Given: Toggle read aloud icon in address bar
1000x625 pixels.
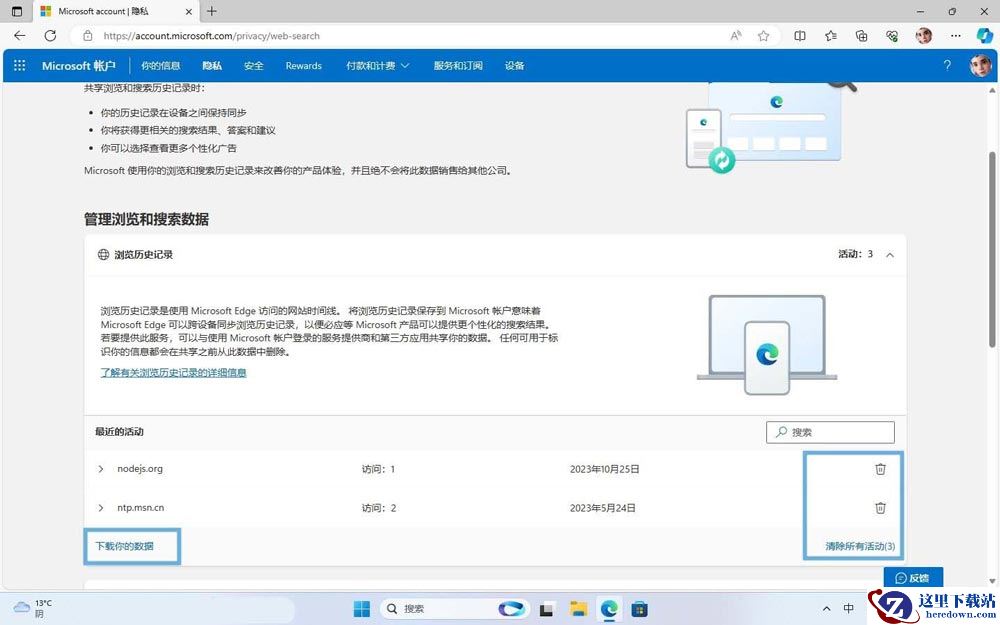Looking at the screenshot, I should pos(736,36).
